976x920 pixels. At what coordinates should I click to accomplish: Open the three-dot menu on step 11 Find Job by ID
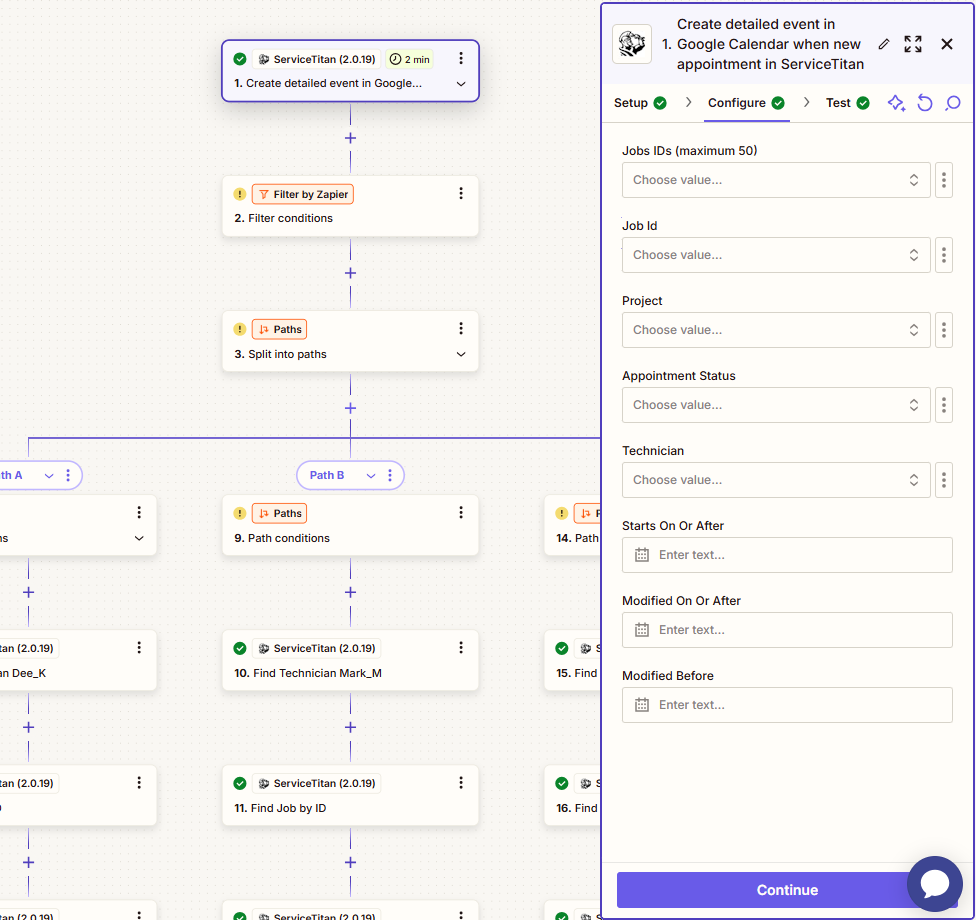[461, 782]
